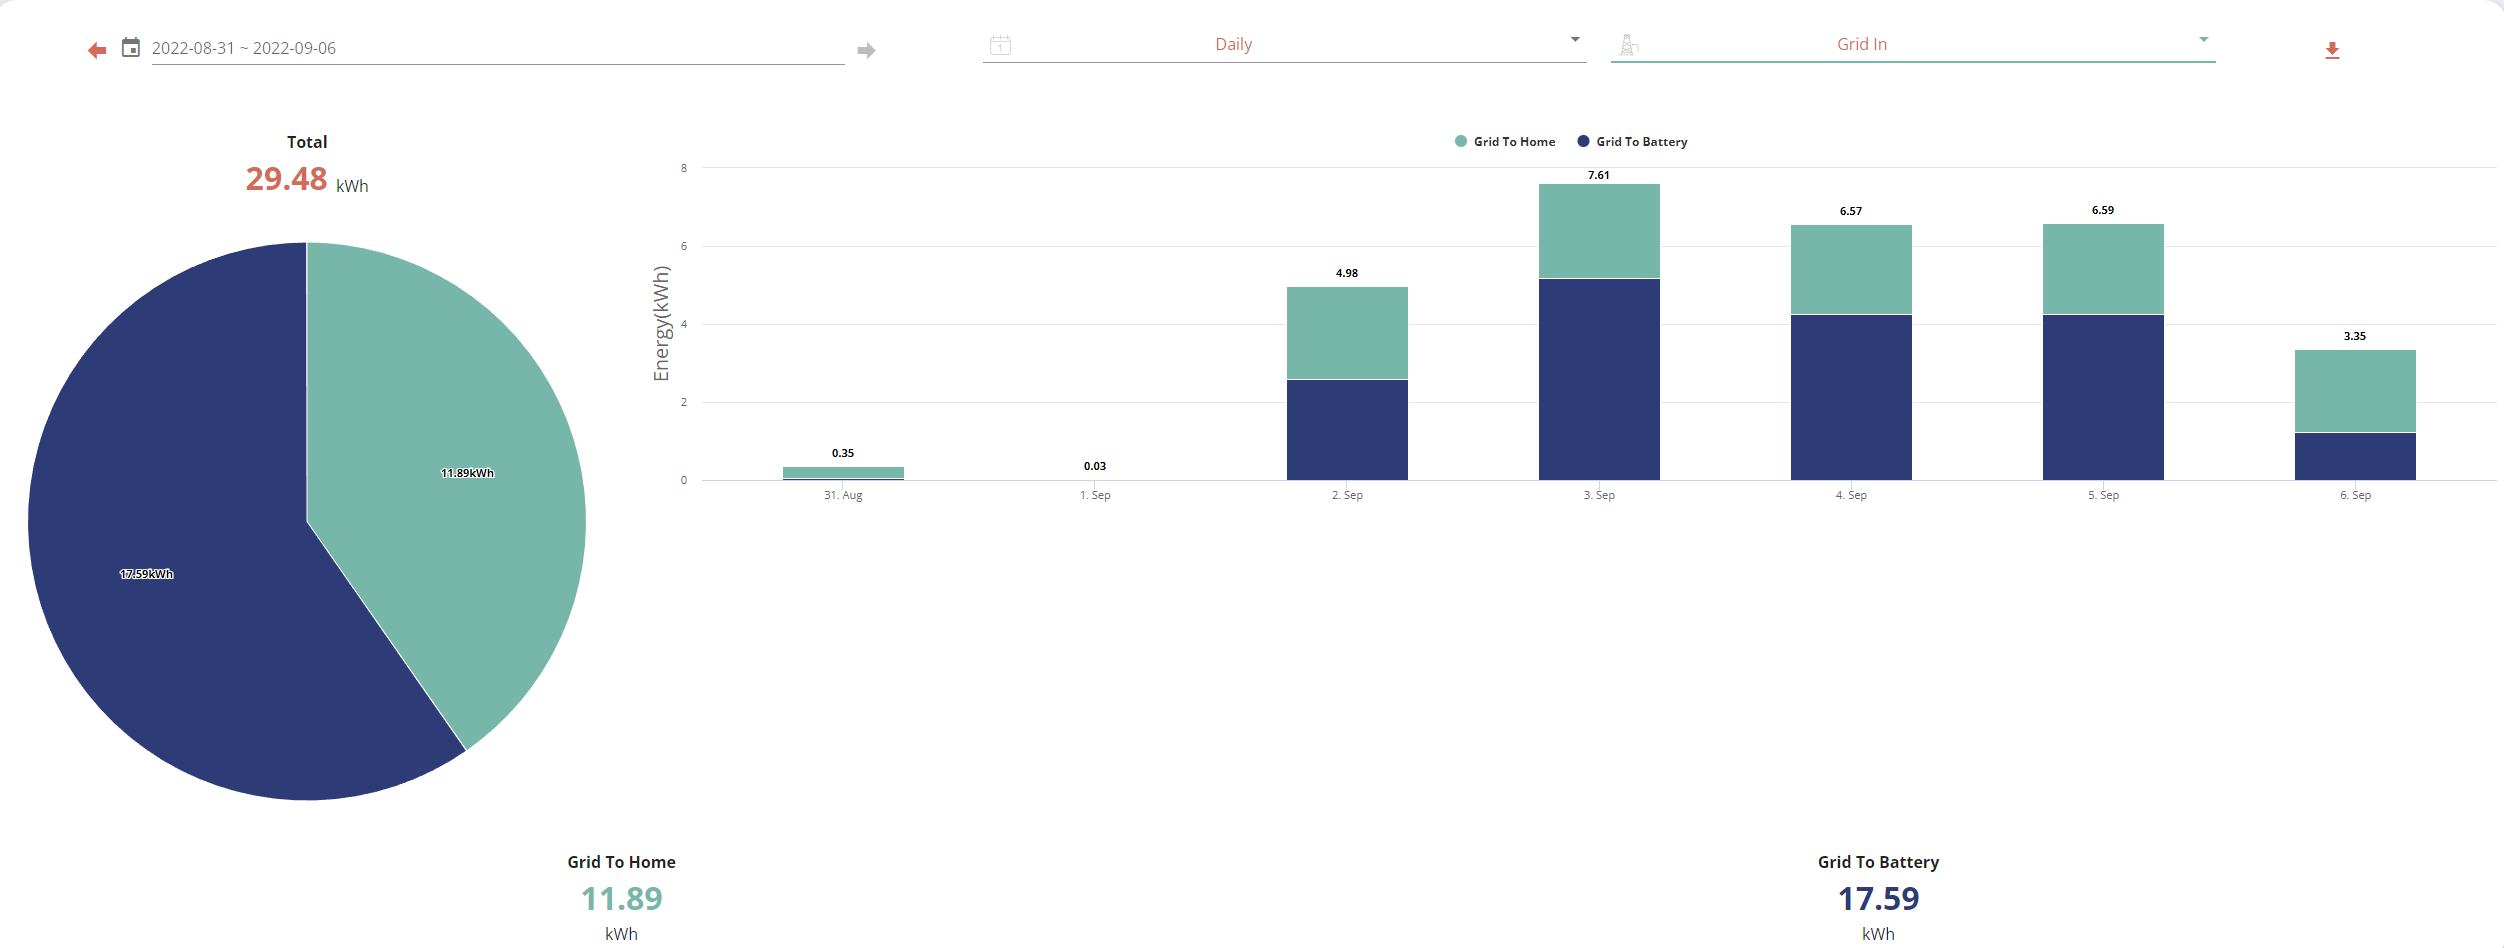2504x948 pixels.
Task: Click the 6. Sep x-axis label
Action: coord(2355,495)
